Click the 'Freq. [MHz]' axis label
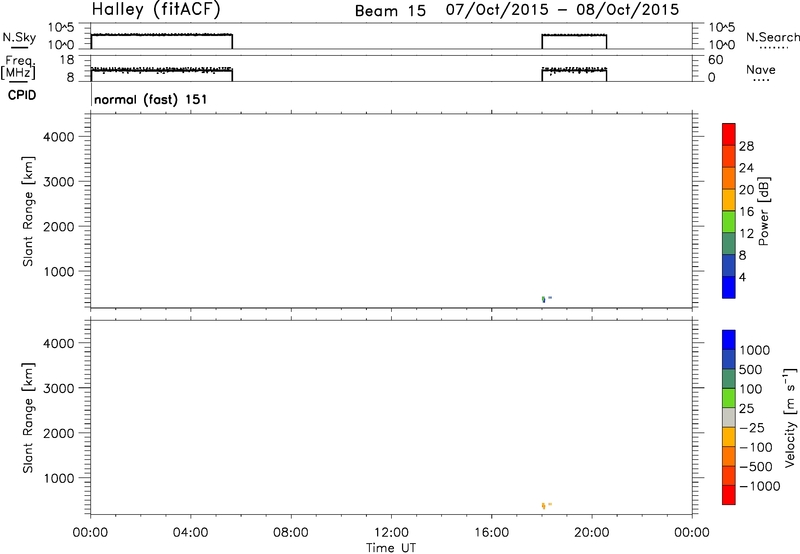 click(18, 67)
